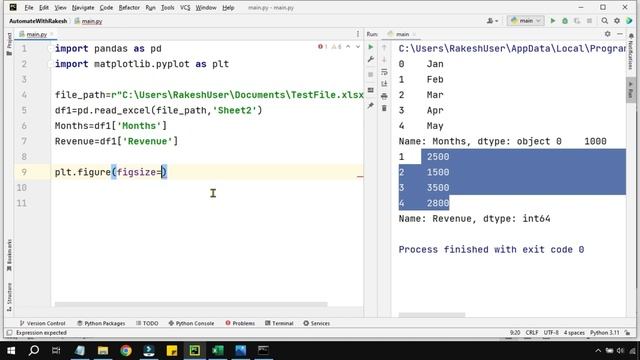Viewport: 640px width, 360px height.
Task: Select the main.py editor tab
Action: pos(35,34)
